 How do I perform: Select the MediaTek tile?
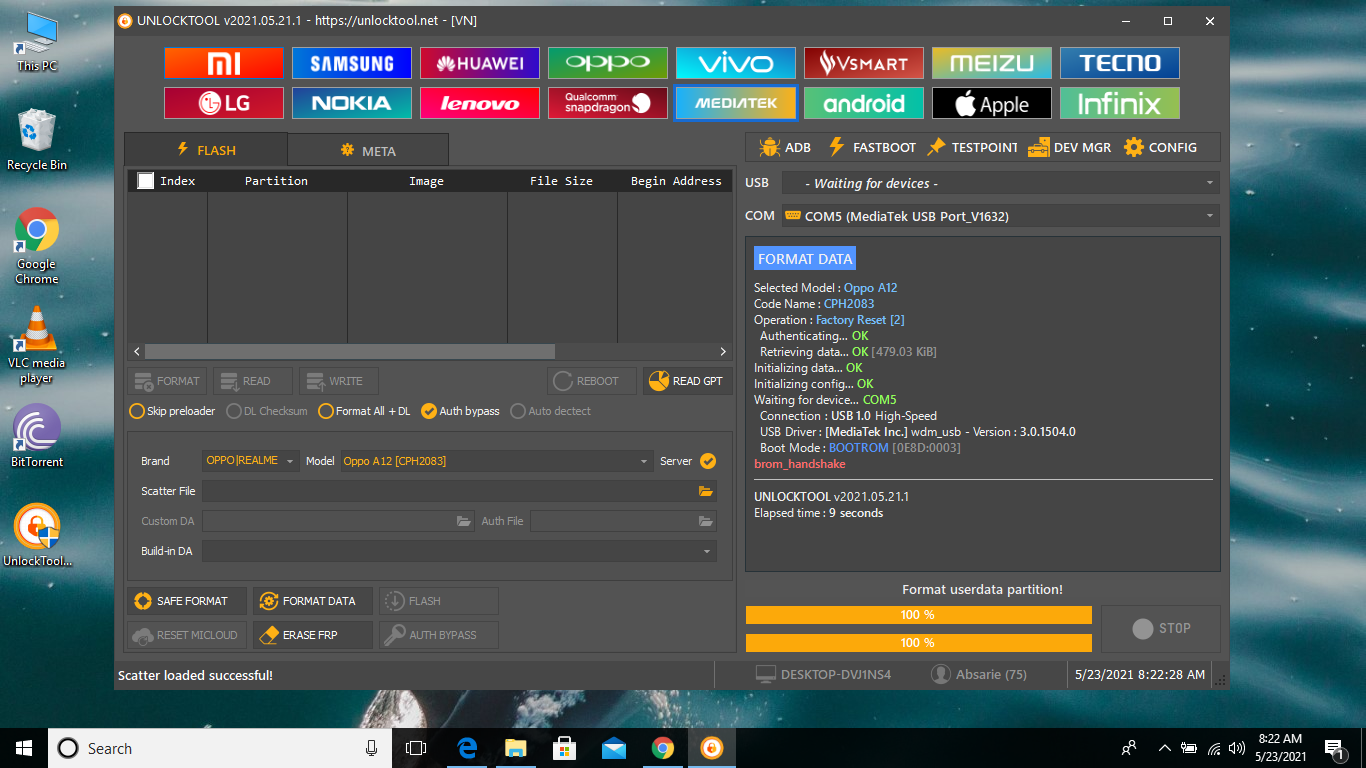736,103
